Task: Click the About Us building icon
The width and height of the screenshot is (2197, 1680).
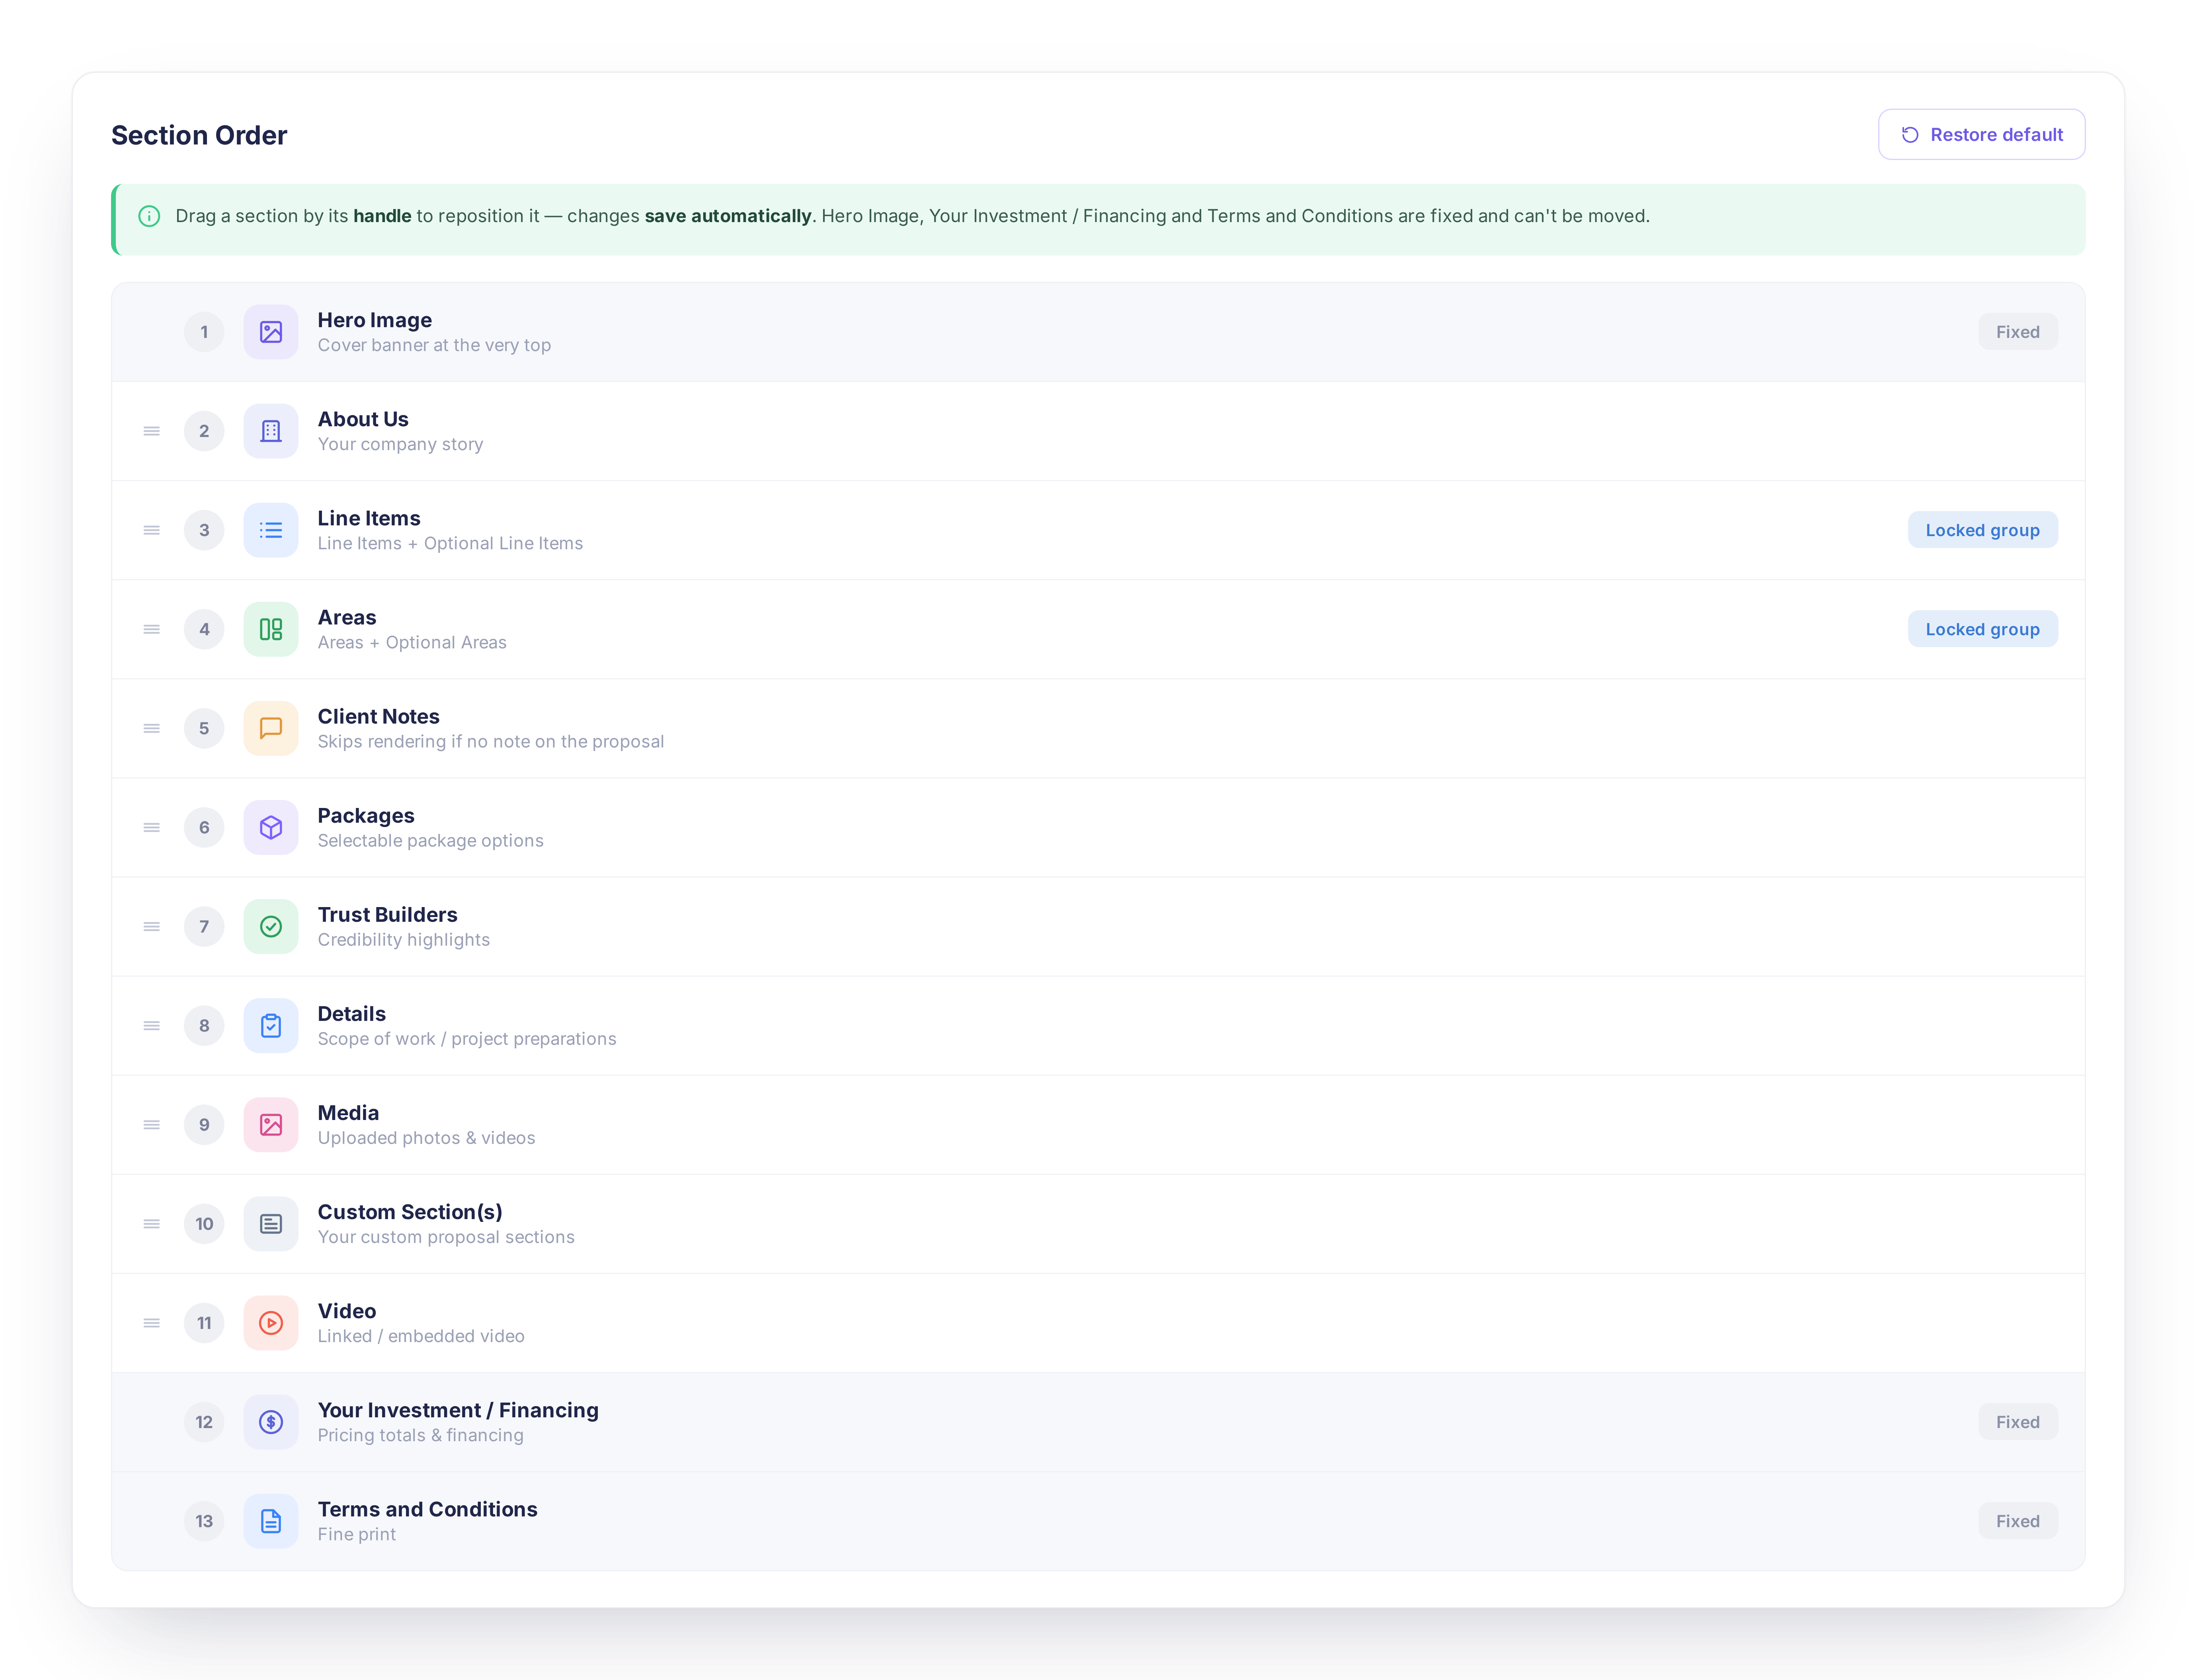Action: [271, 431]
